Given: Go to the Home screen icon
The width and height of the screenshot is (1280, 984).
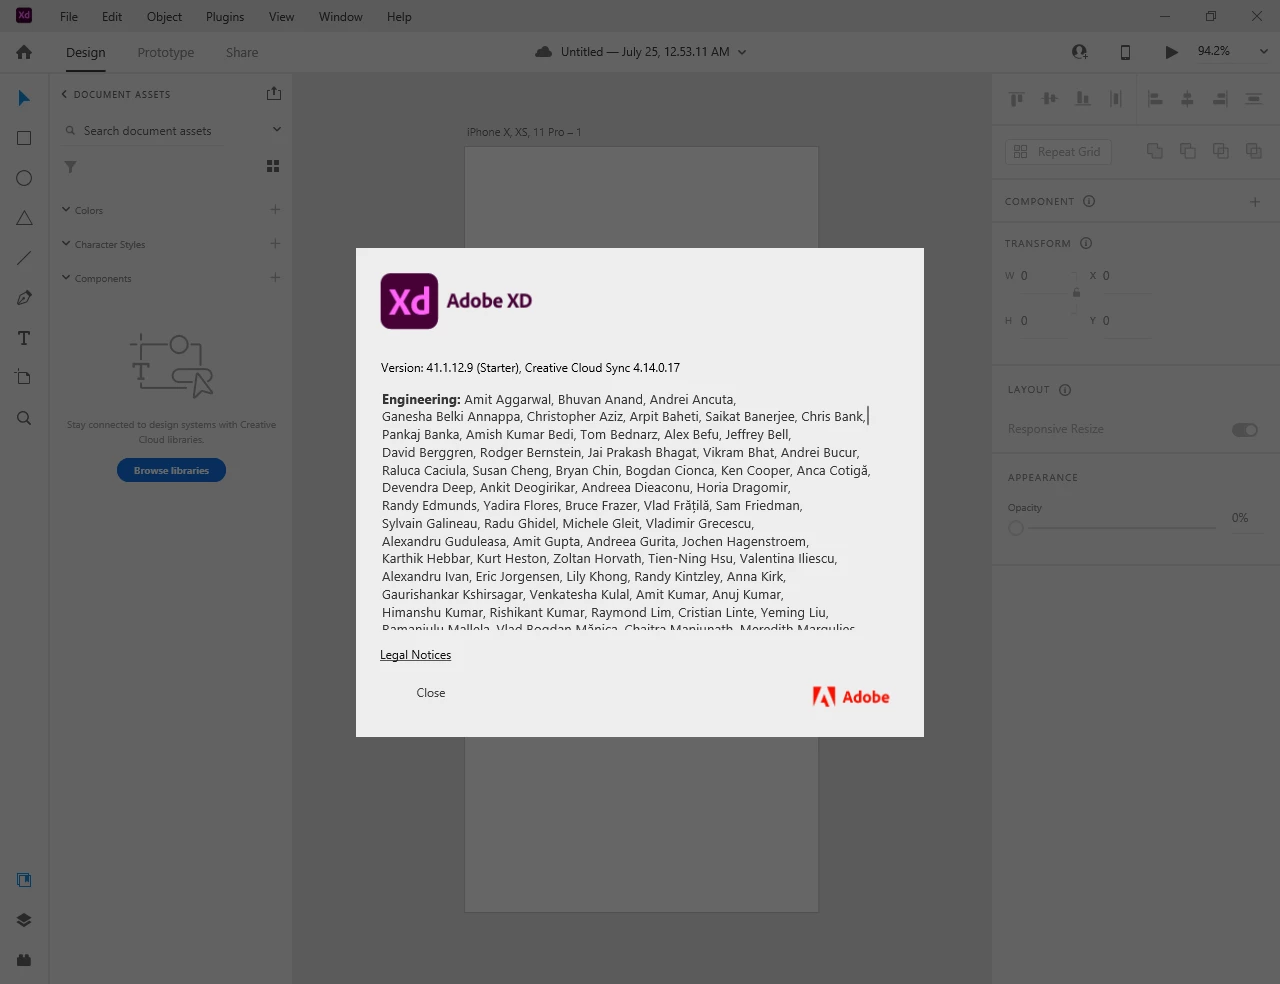Looking at the screenshot, I should [x=24, y=52].
